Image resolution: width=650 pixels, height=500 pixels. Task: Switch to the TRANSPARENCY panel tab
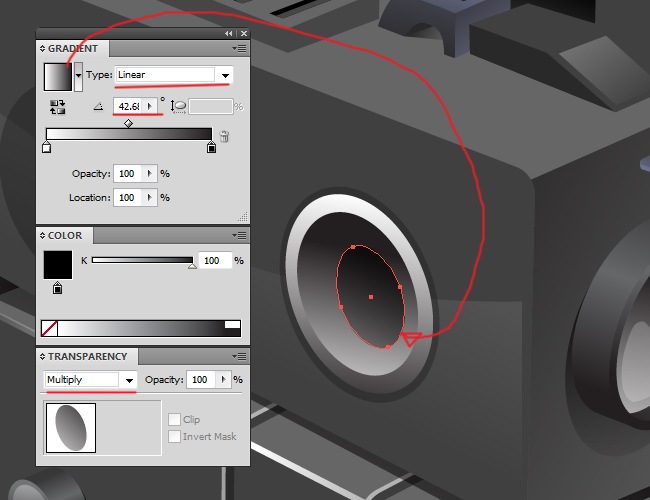coord(87,357)
